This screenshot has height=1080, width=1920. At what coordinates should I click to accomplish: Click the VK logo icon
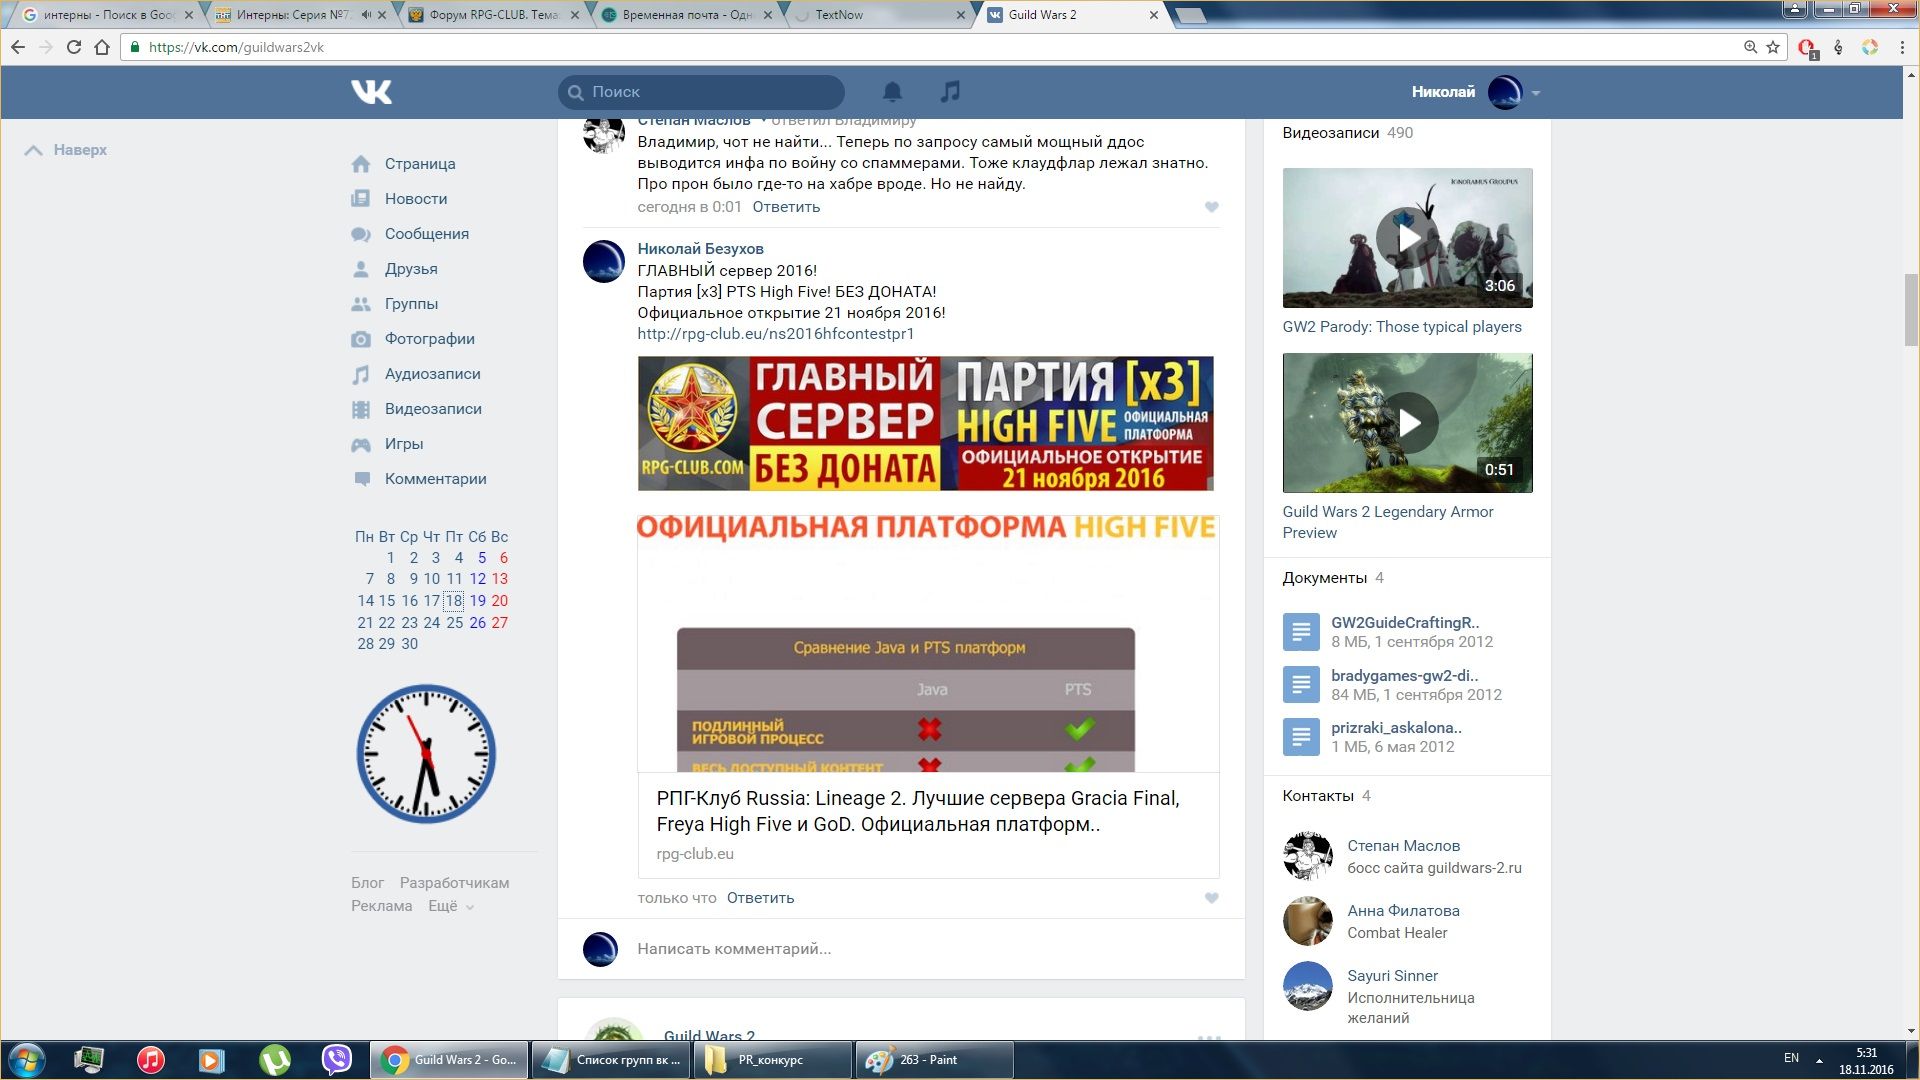pos(371,92)
